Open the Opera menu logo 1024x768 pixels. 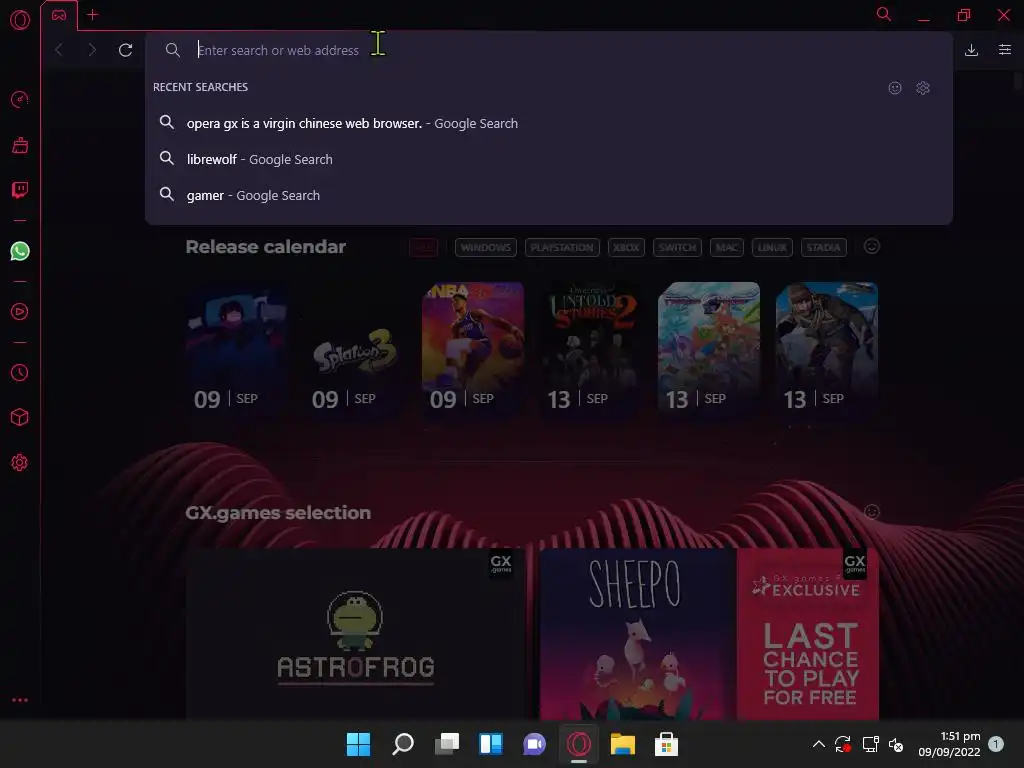tap(20, 20)
